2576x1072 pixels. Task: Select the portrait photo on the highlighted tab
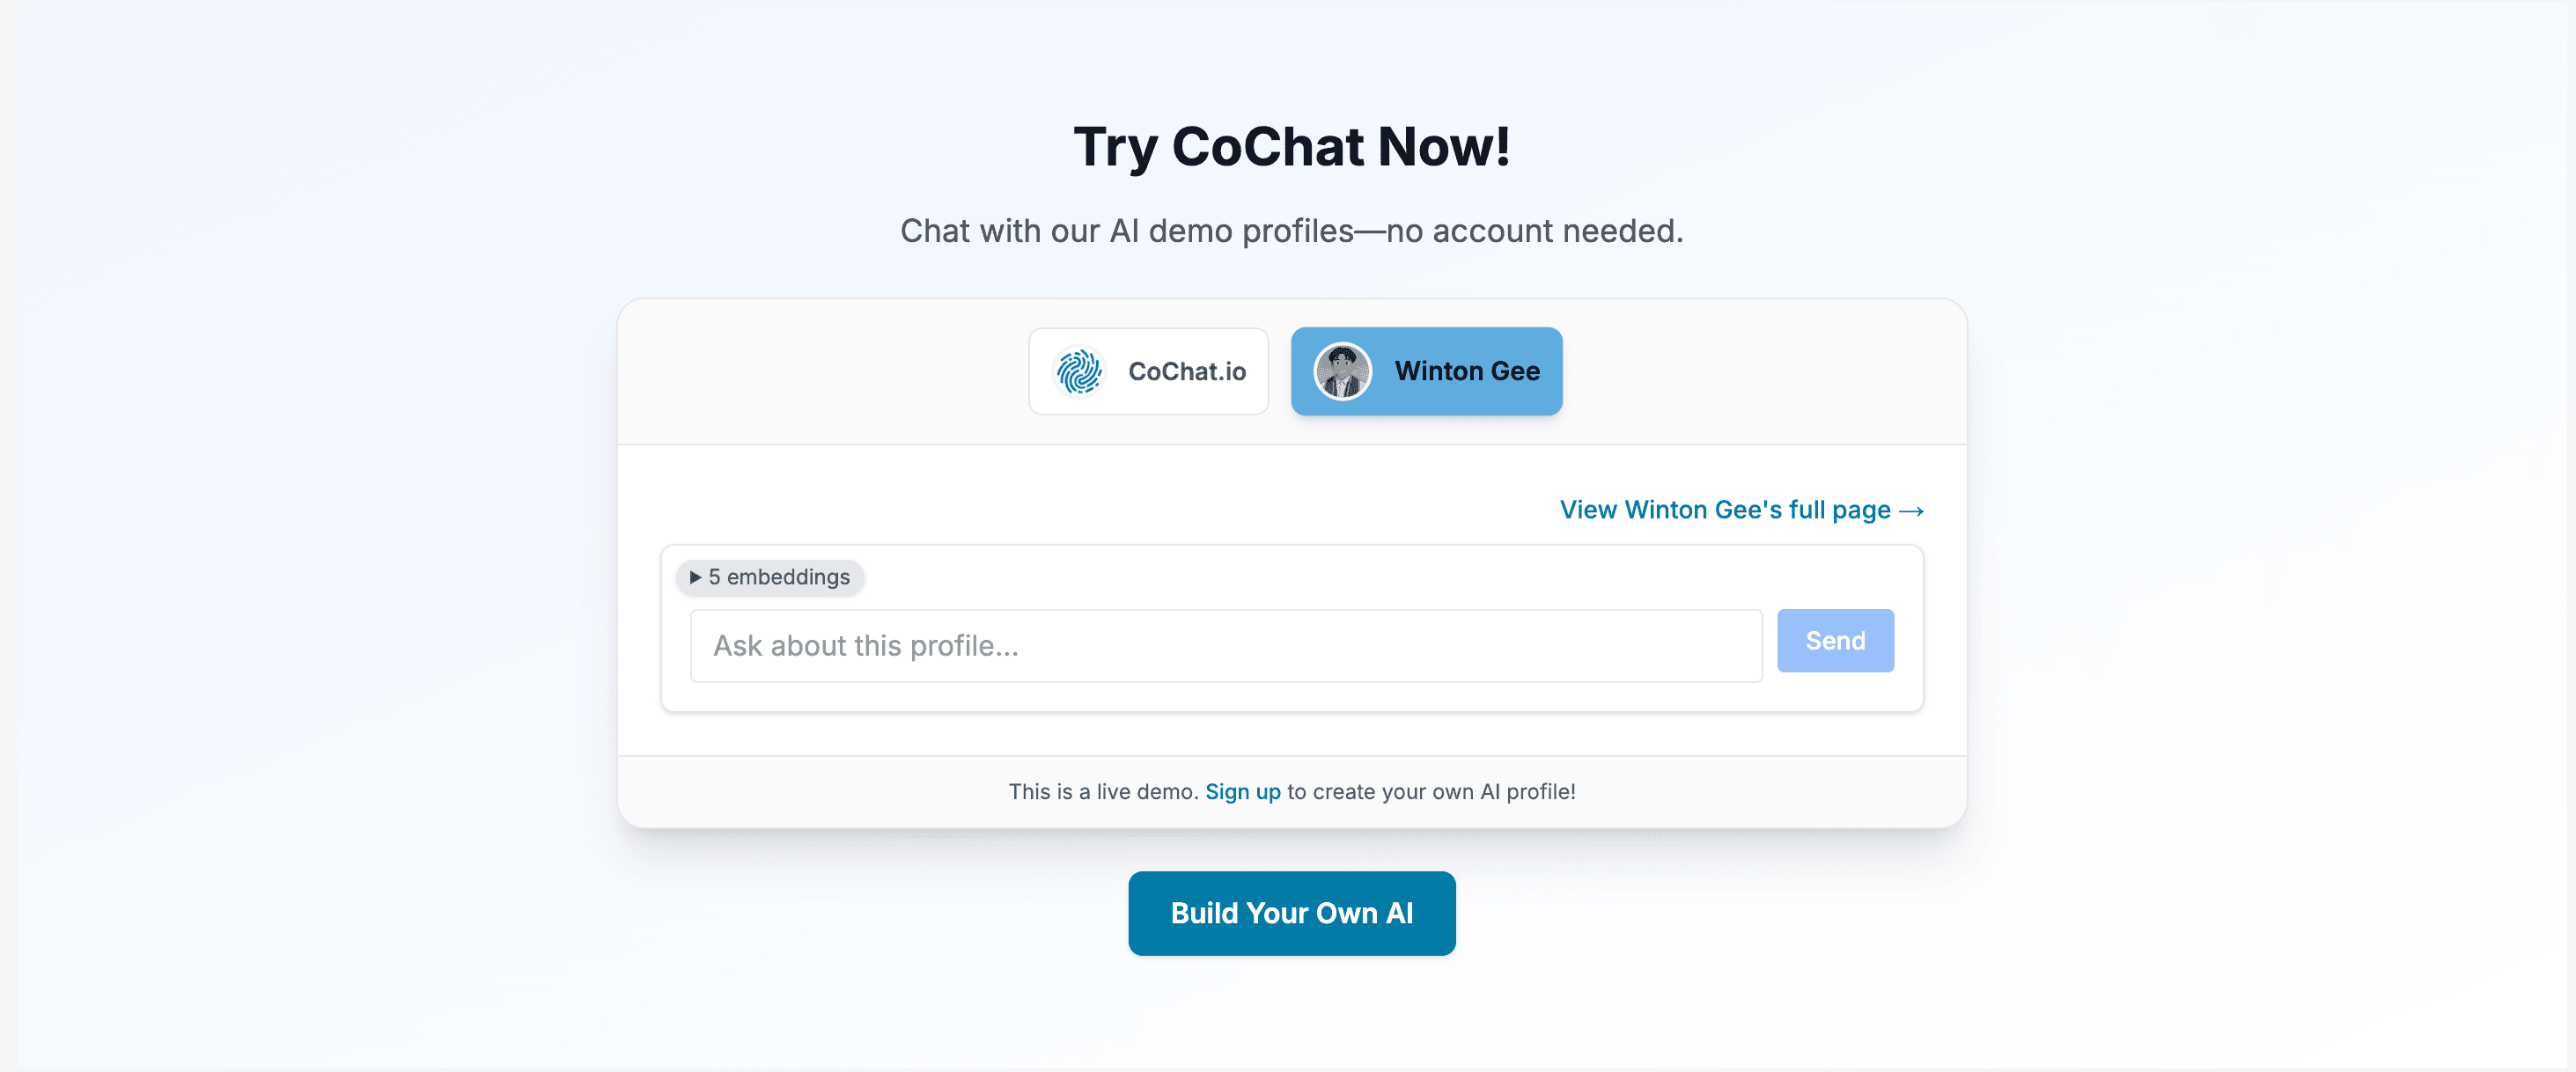point(1344,371)
